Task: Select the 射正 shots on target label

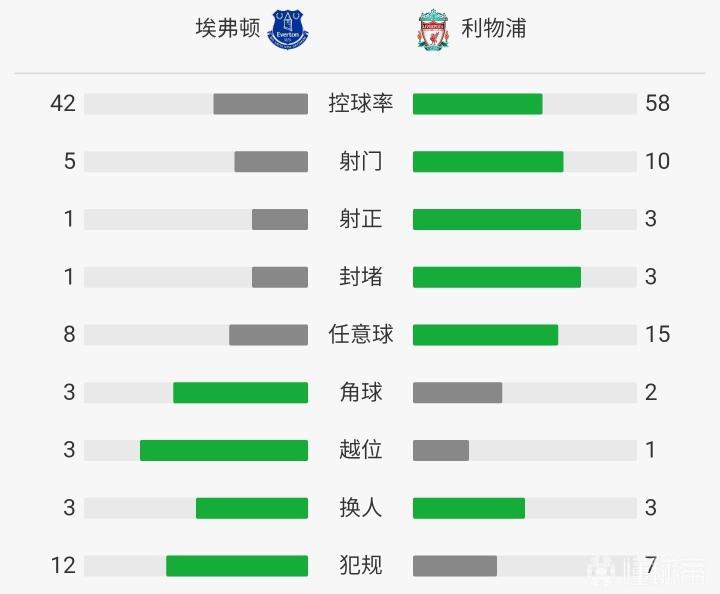Action: pyautogui.click(x=360, y=219)
